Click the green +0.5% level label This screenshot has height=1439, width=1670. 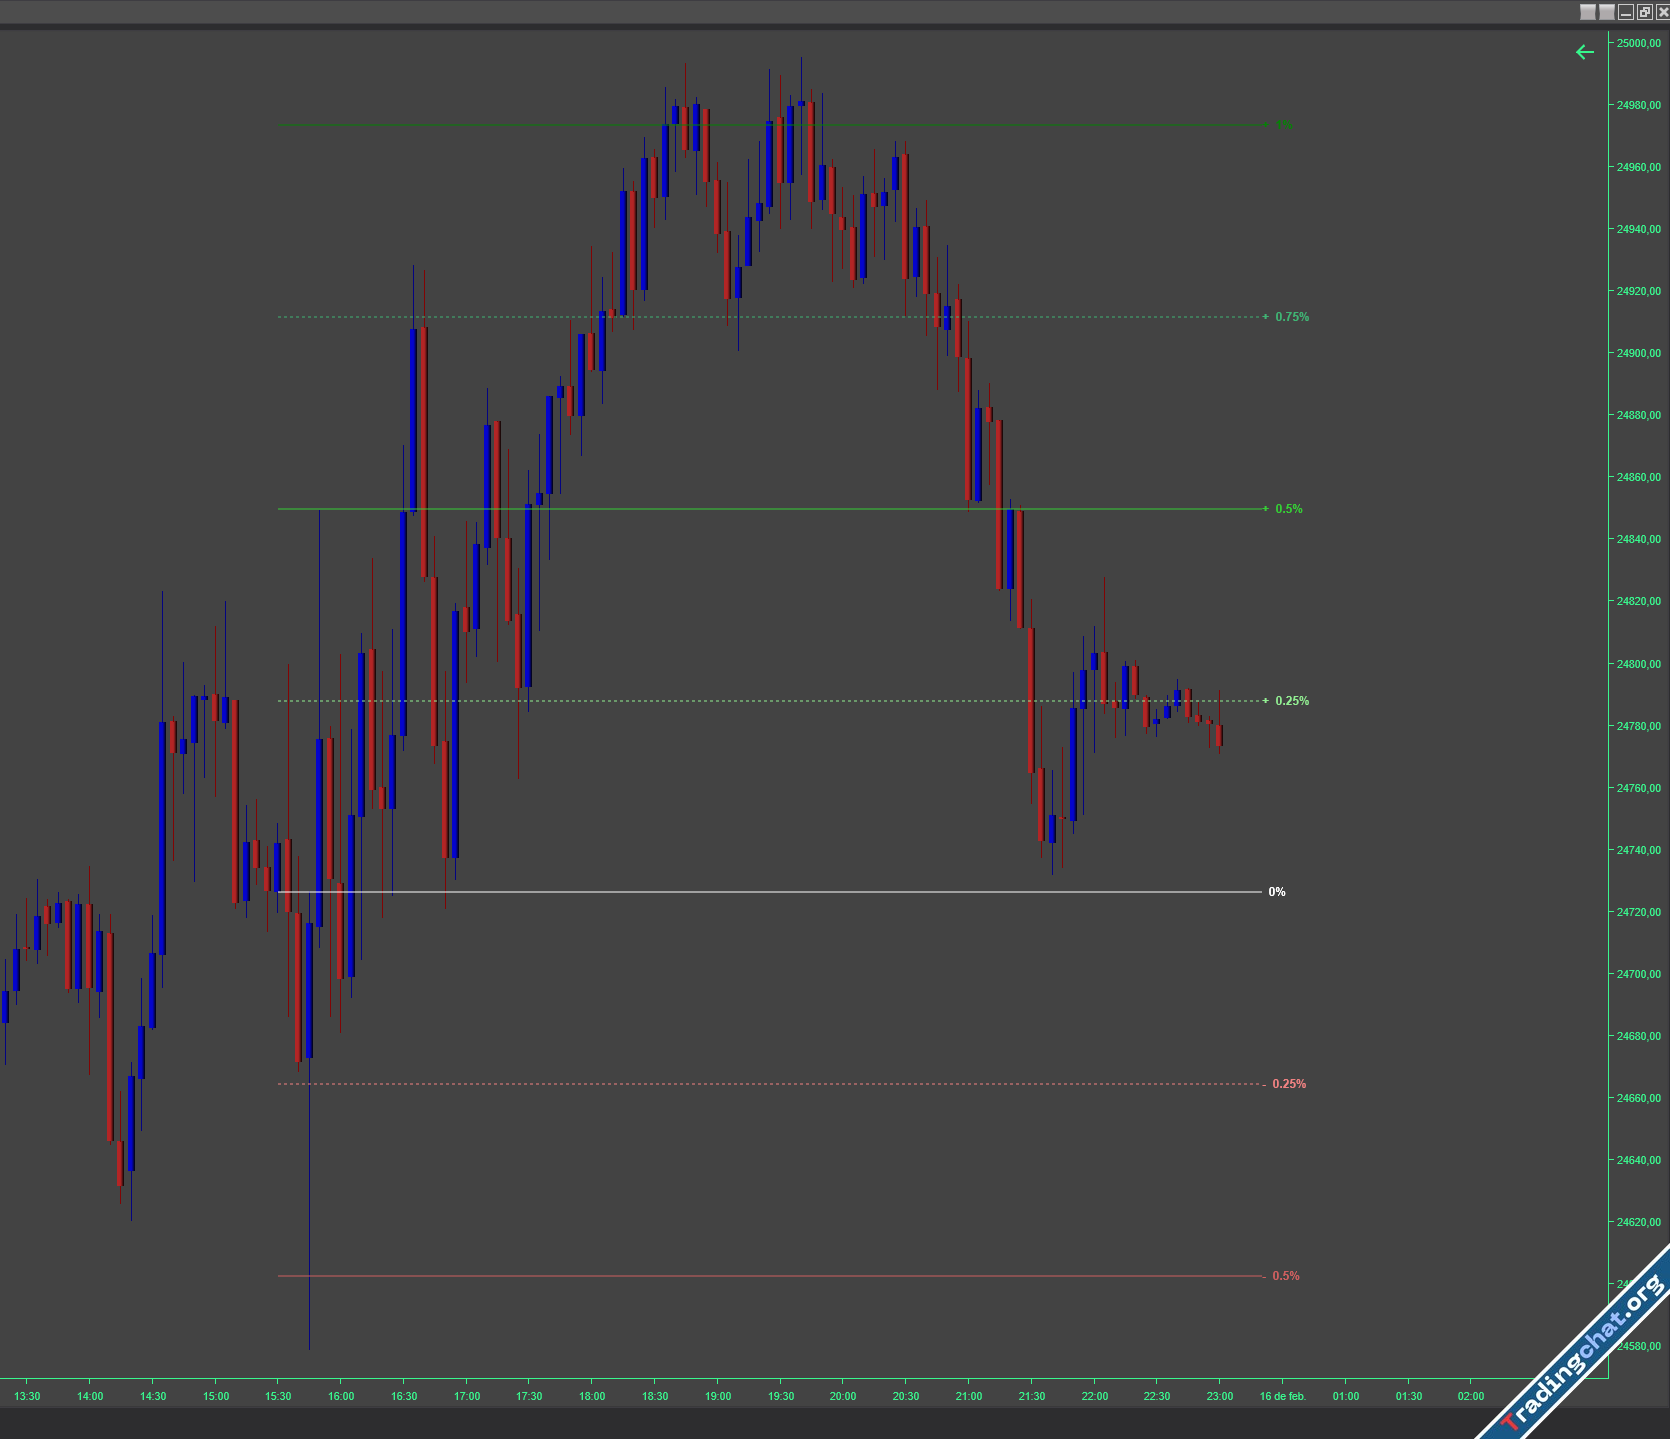pyautogui.click(x=1287, y=509)
